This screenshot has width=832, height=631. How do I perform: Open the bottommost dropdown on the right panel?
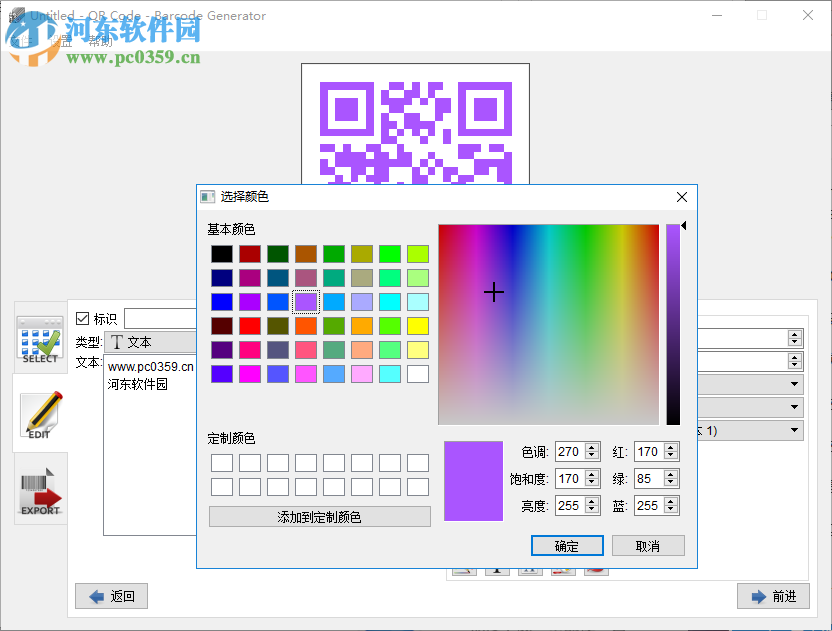793,430
